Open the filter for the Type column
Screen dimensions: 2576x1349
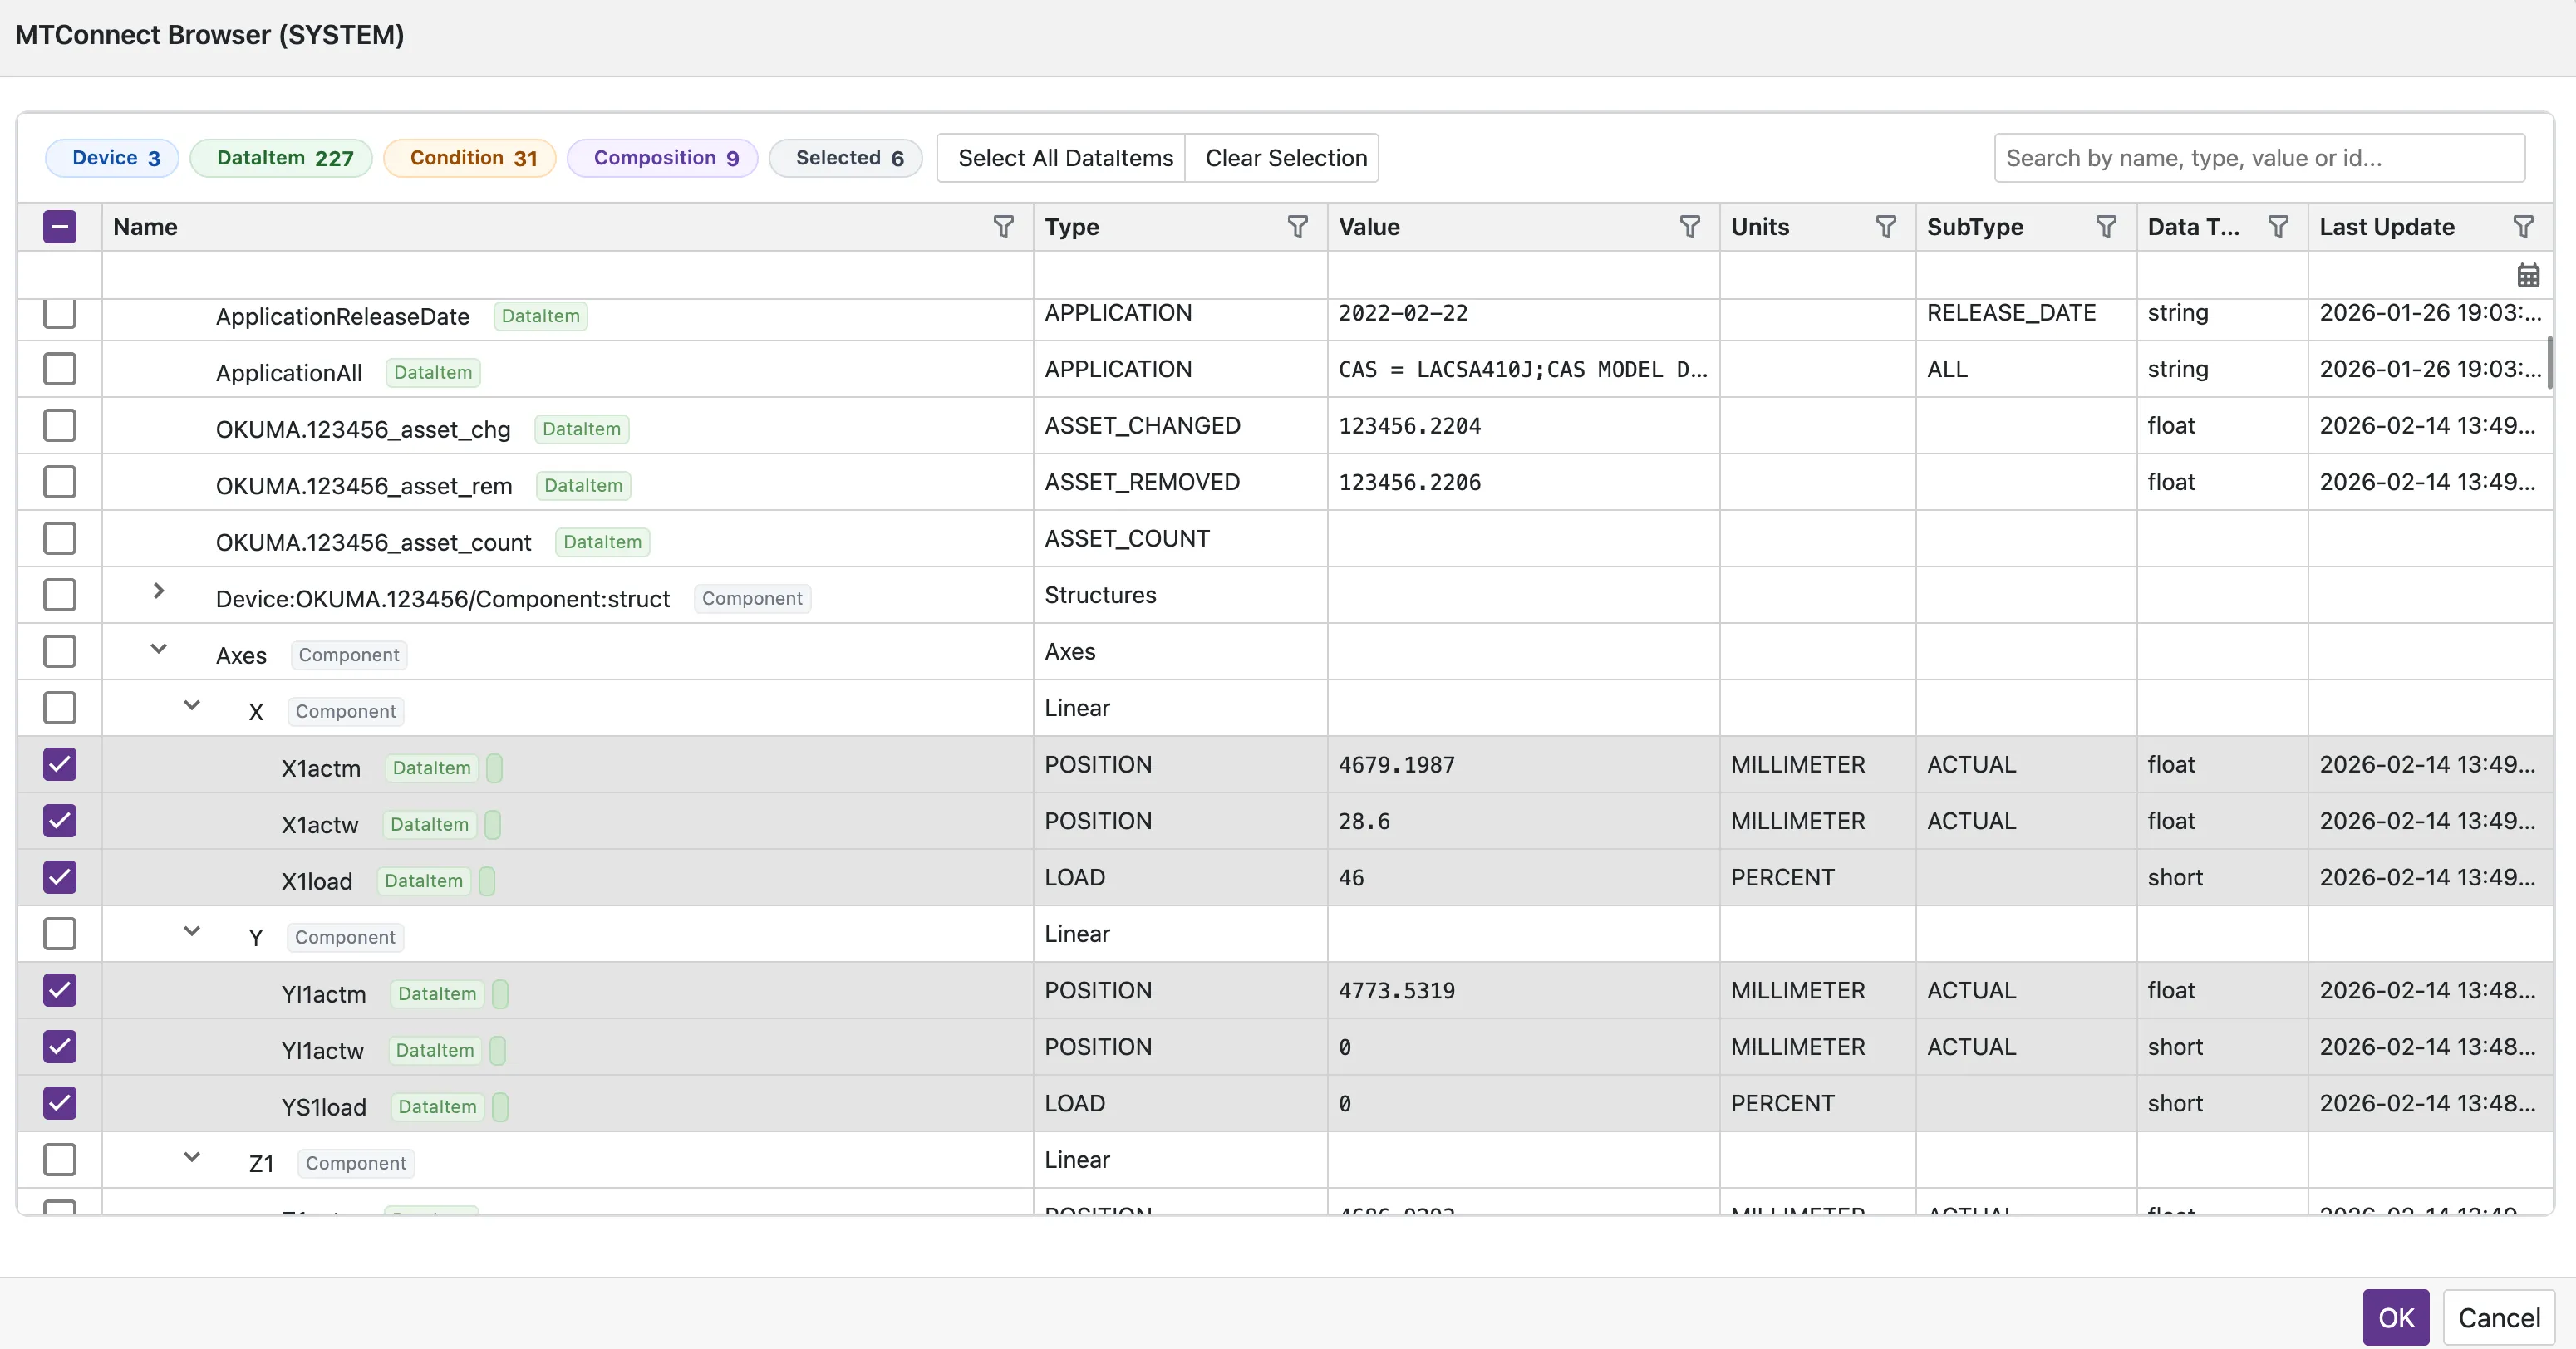pos(1297,227)
